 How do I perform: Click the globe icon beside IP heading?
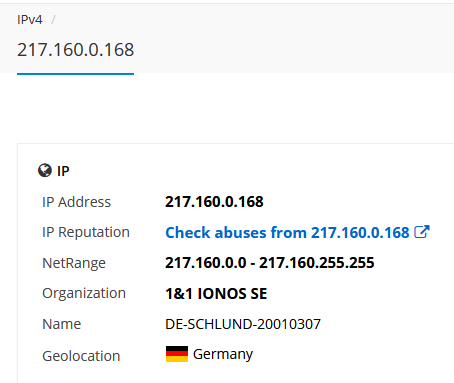(x=45, y=170)
